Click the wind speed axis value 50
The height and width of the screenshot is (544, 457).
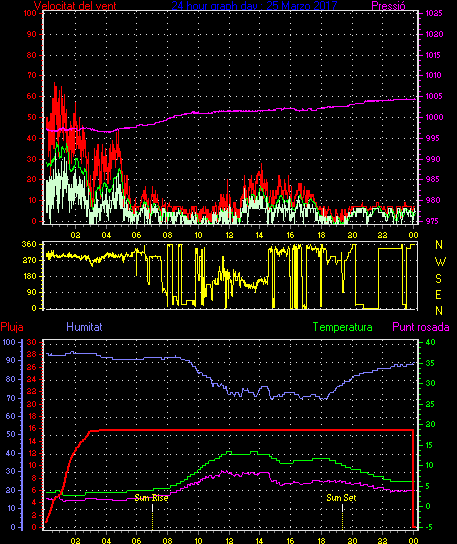click(x=32, y=117)
